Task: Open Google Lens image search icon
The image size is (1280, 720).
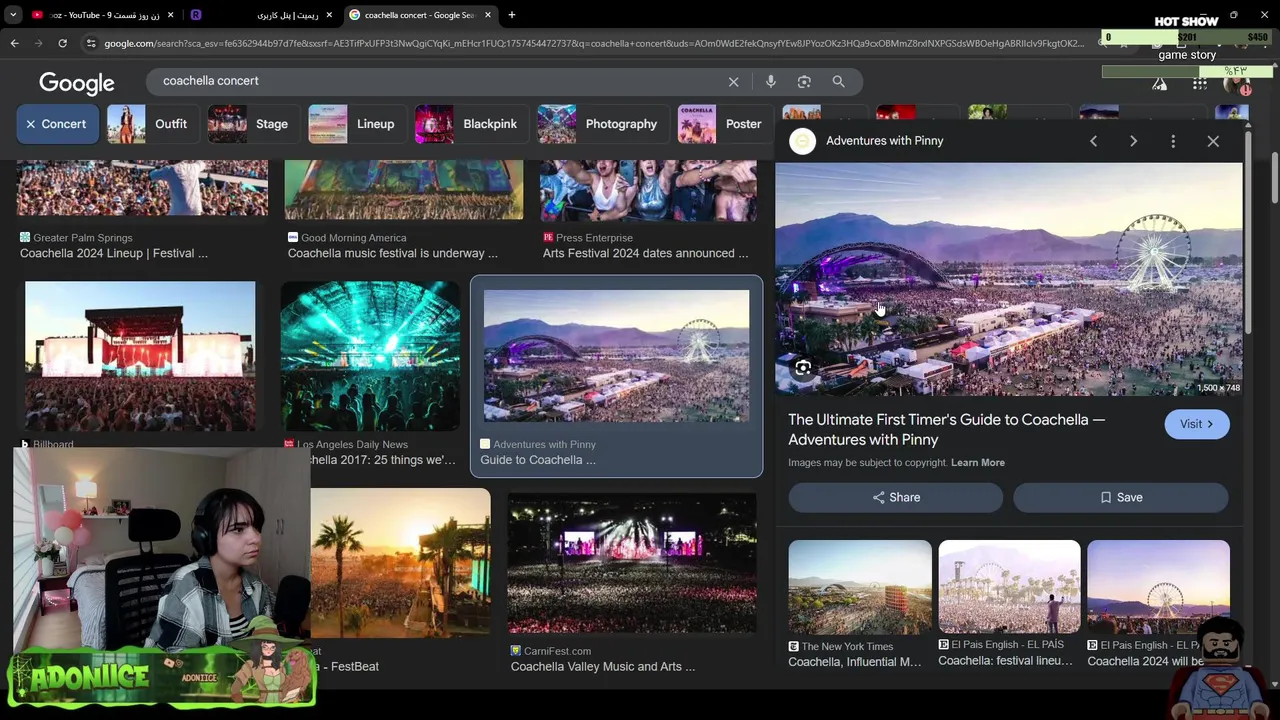Action: 804,81
